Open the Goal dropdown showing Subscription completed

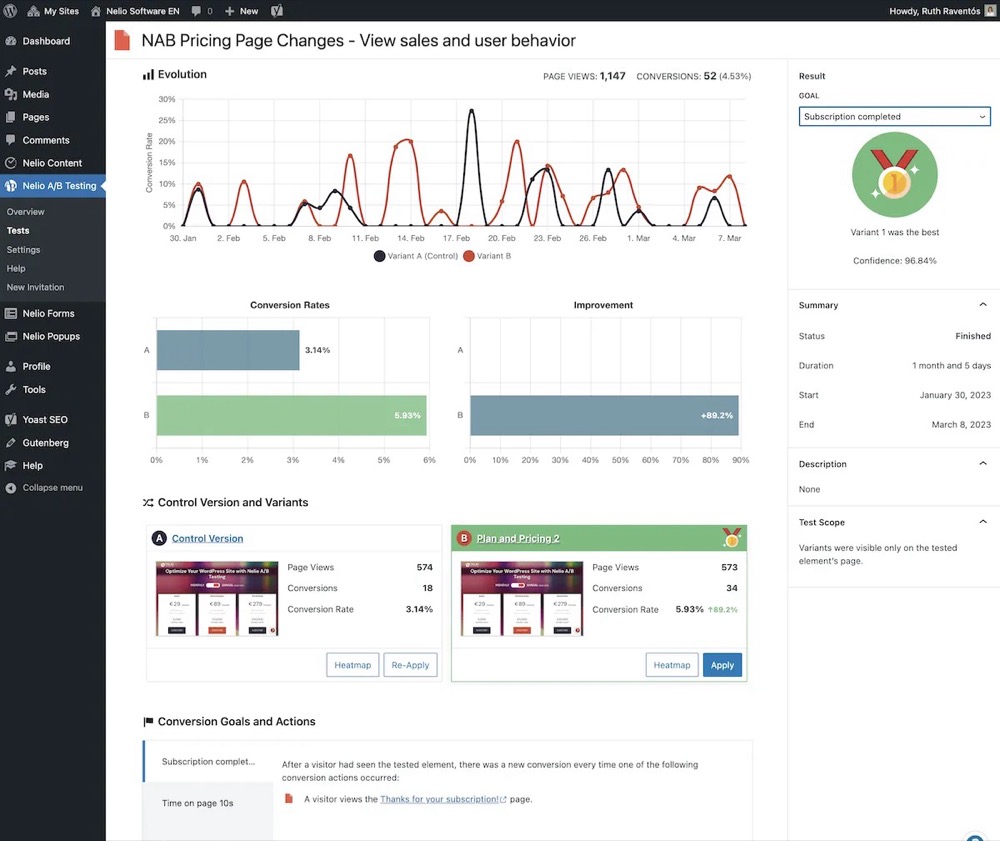click(894, 117)
